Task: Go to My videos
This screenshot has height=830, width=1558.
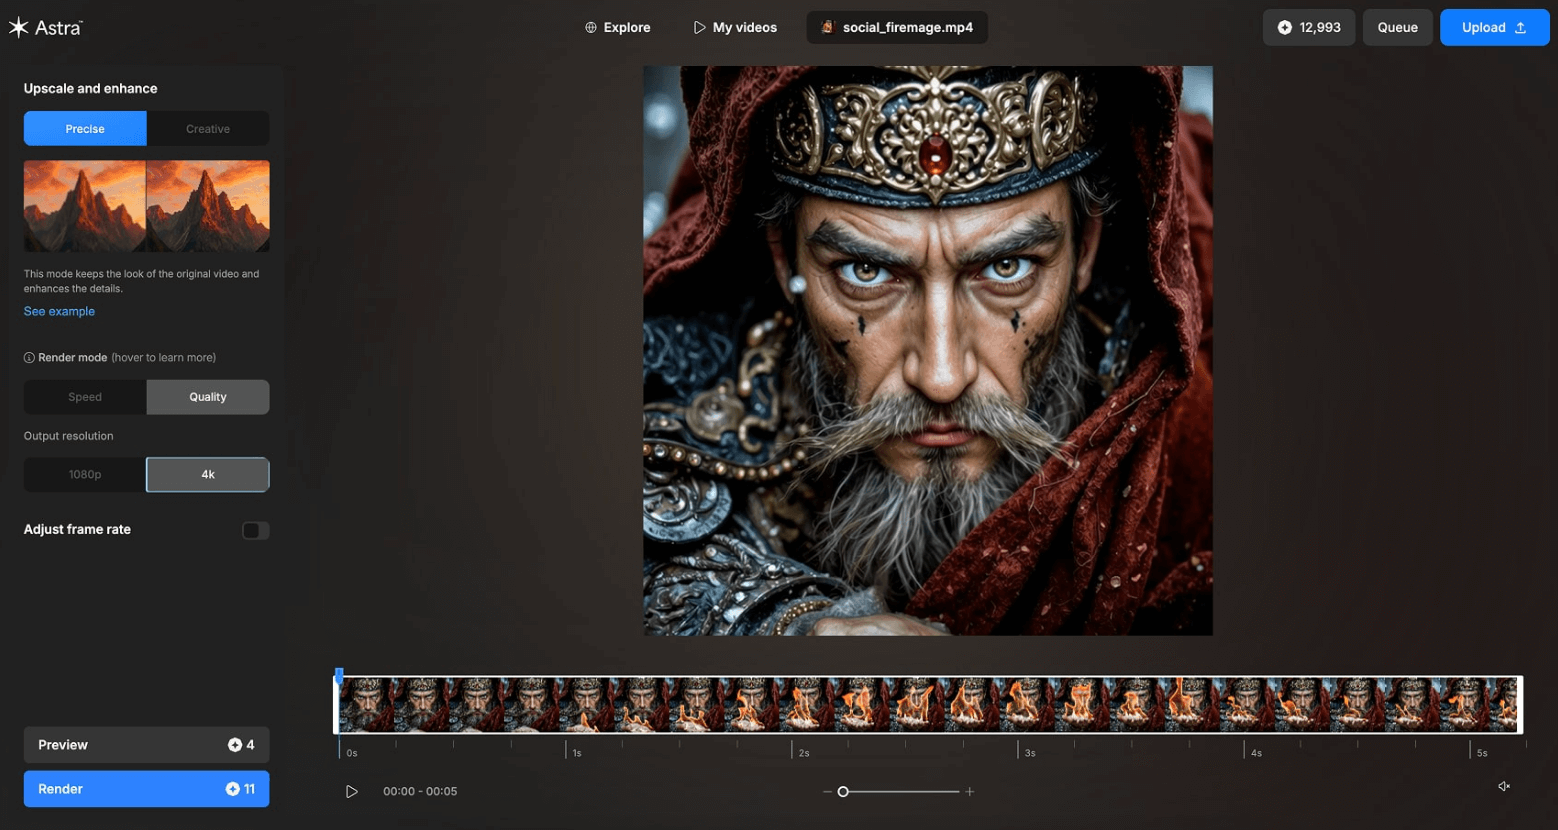Action: [735, 27]
